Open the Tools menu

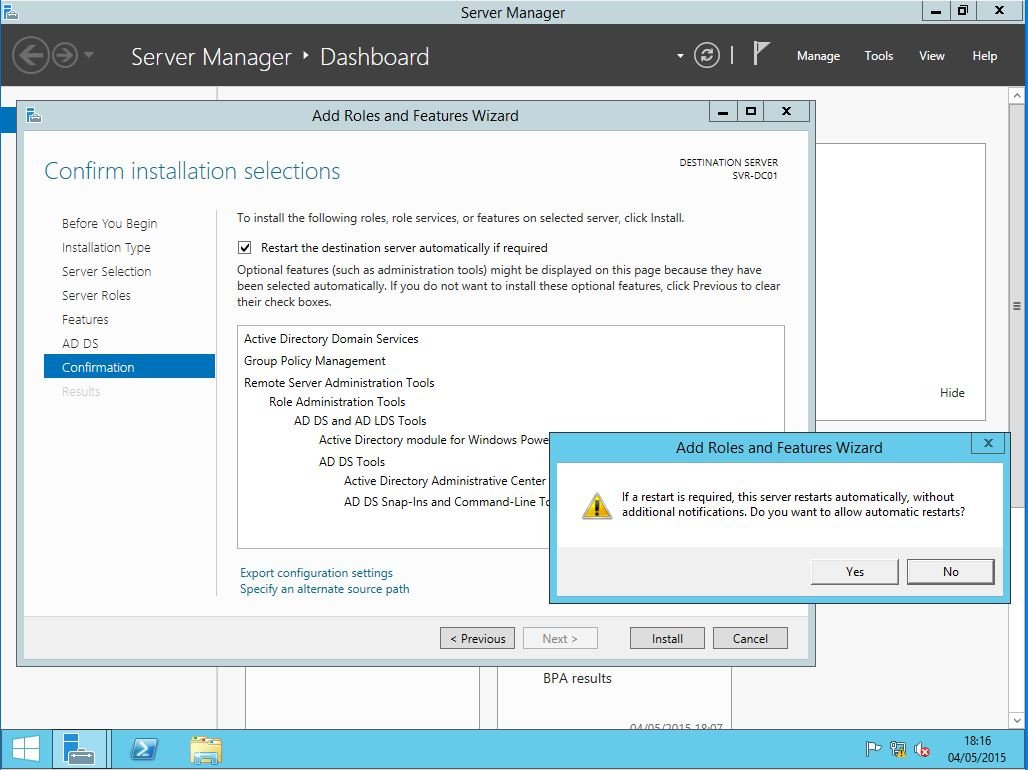pos(878,56)
